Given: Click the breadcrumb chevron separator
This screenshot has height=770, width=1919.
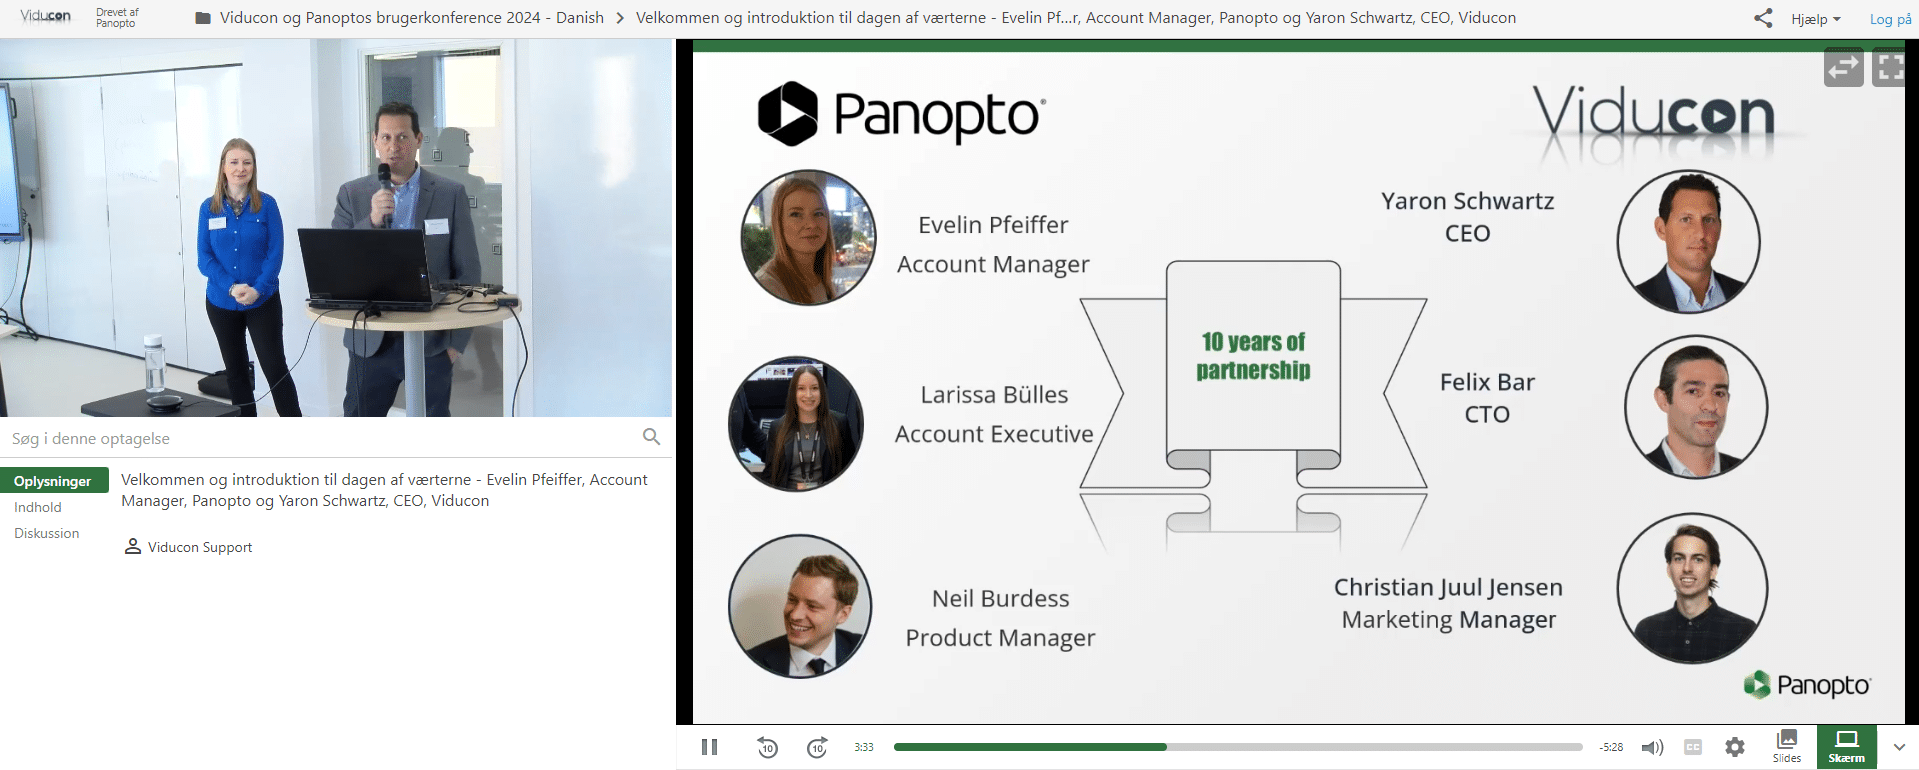Looking at the screenshot, I should 620,18.
